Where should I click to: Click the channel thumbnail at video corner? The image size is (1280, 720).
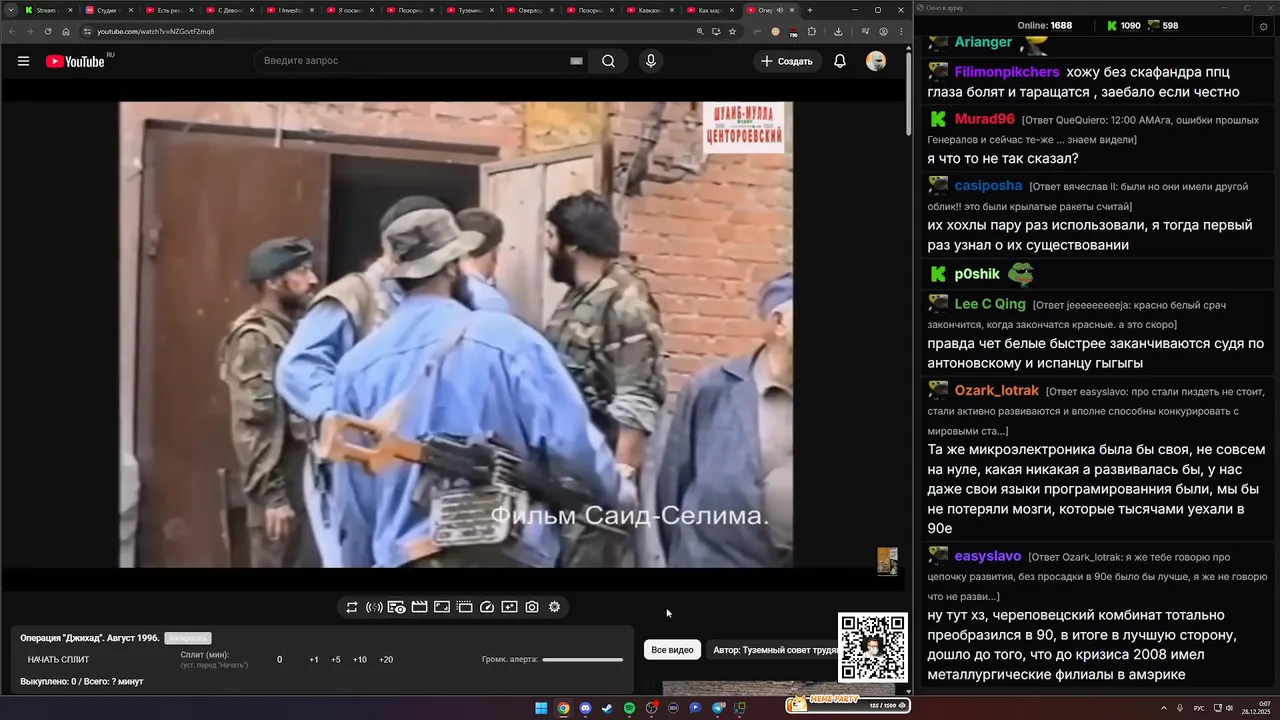[x=887, y=561]
